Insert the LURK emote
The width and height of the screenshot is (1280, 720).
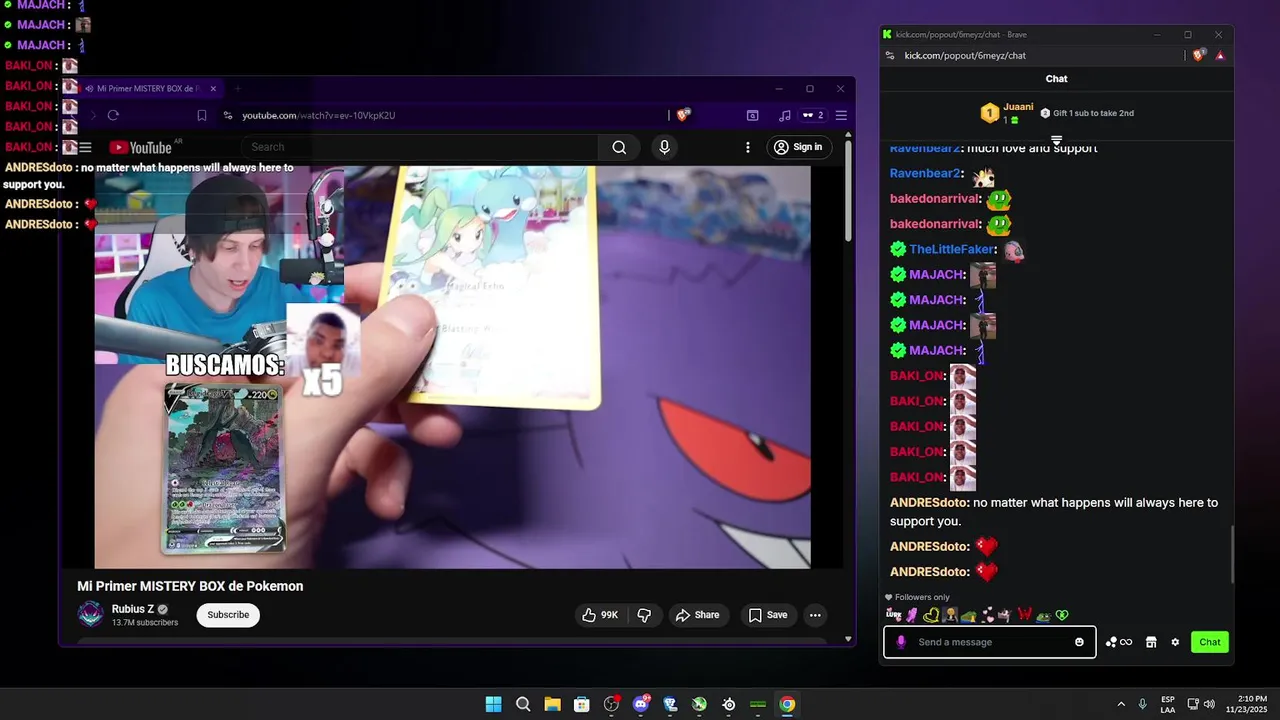(x=893, y=615)
